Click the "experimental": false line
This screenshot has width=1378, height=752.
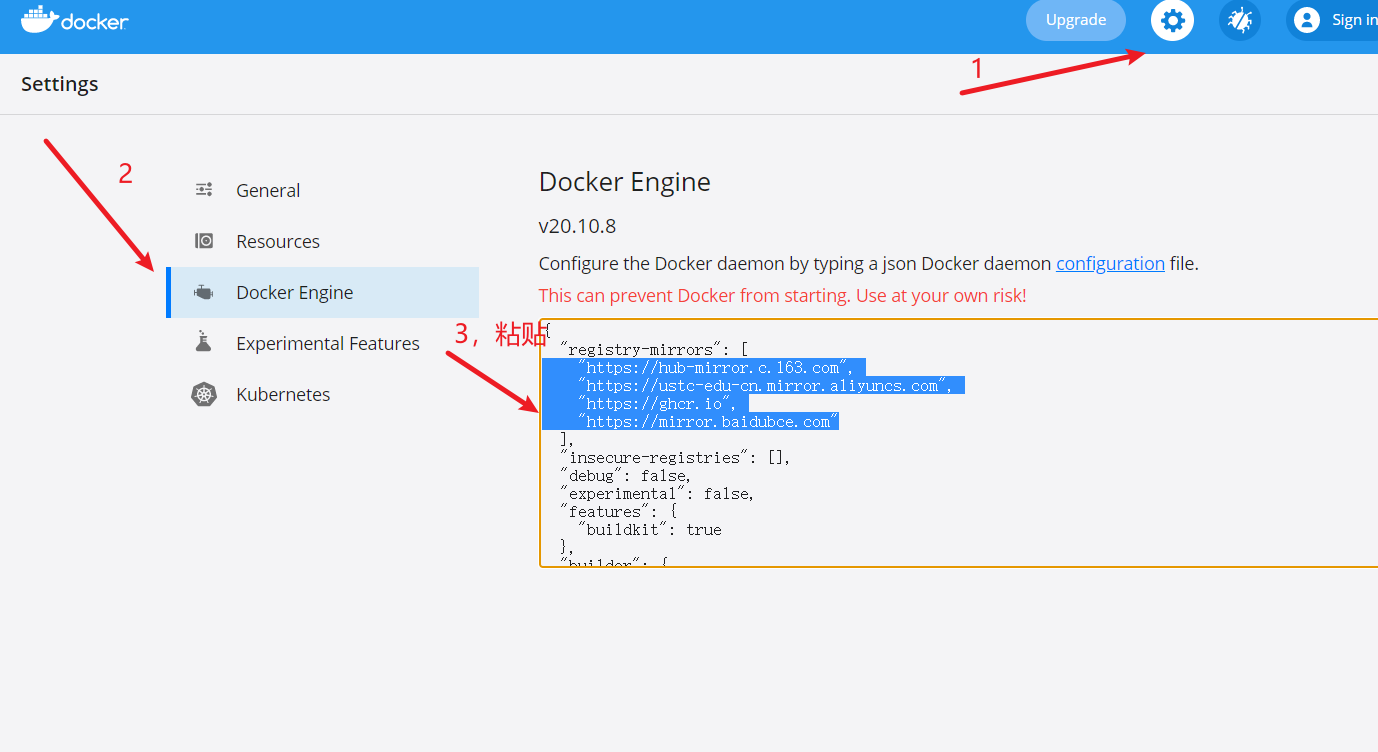[x=658, y=494]
